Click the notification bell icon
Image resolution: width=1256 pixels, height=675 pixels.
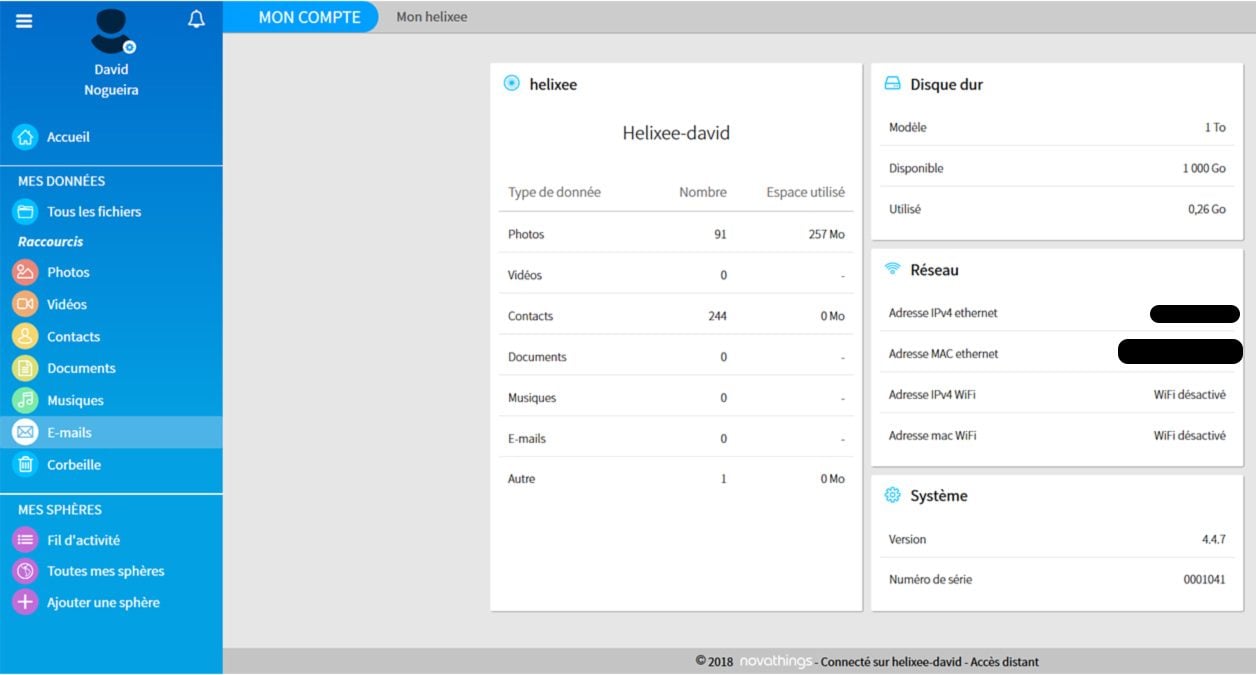tap(197, 19)
